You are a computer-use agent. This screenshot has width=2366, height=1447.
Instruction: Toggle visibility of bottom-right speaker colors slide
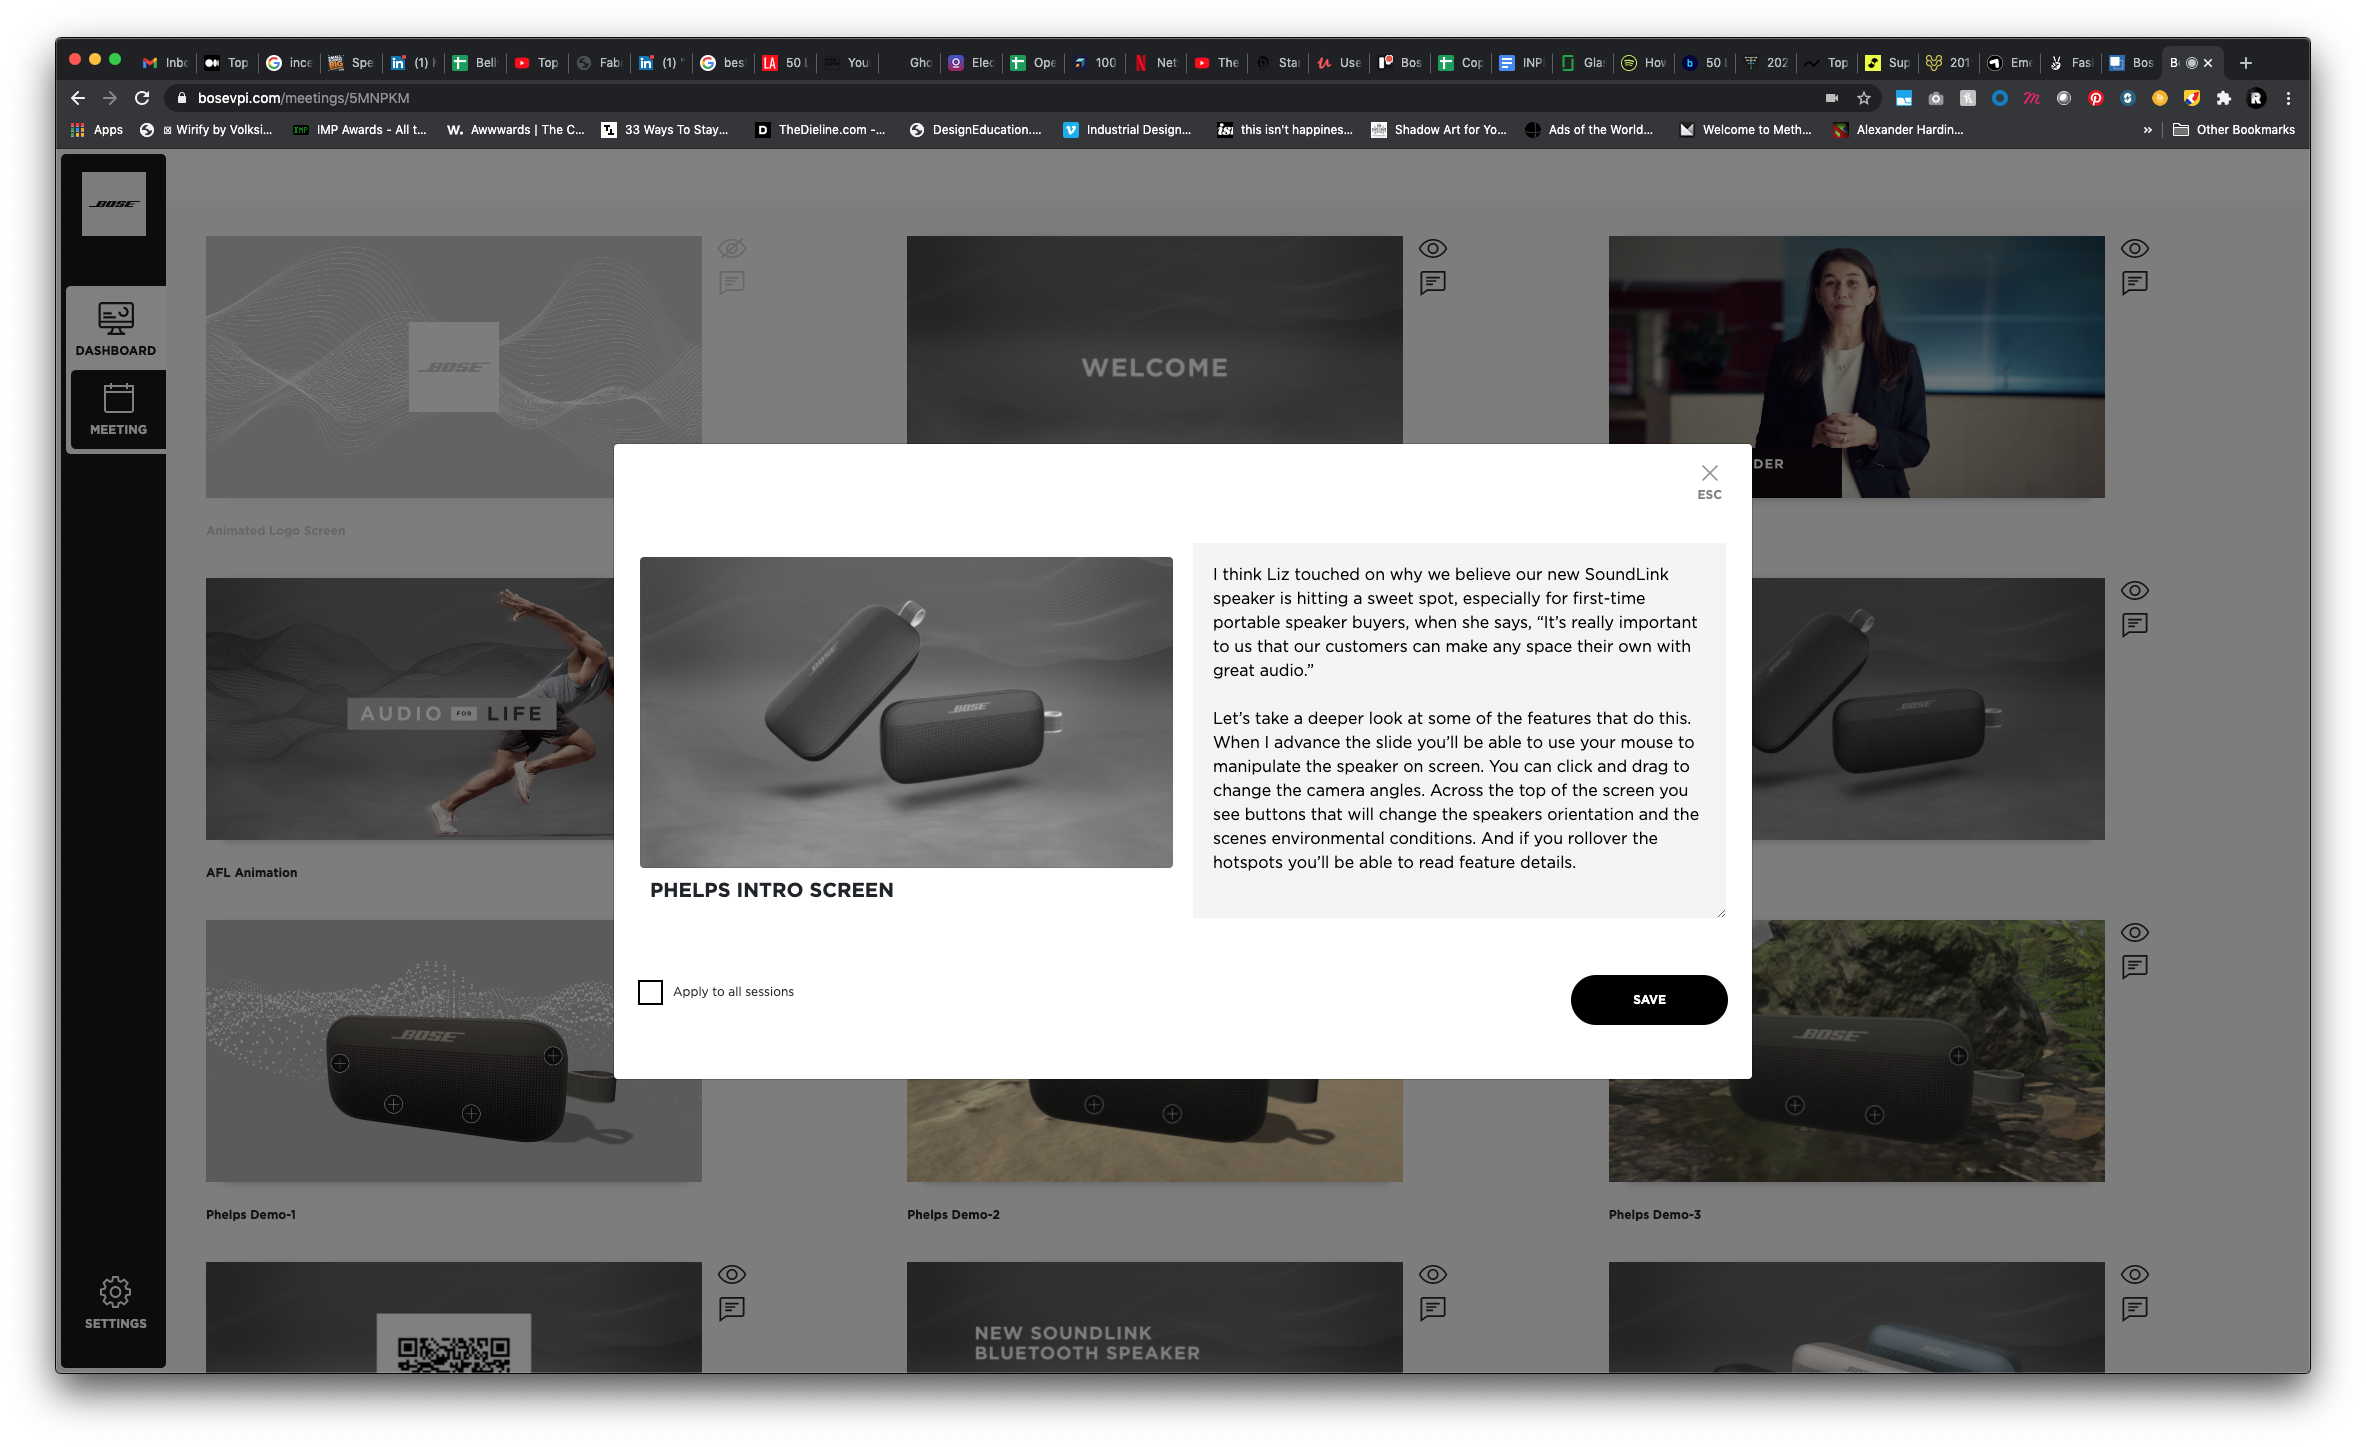coord(2135,1274)
